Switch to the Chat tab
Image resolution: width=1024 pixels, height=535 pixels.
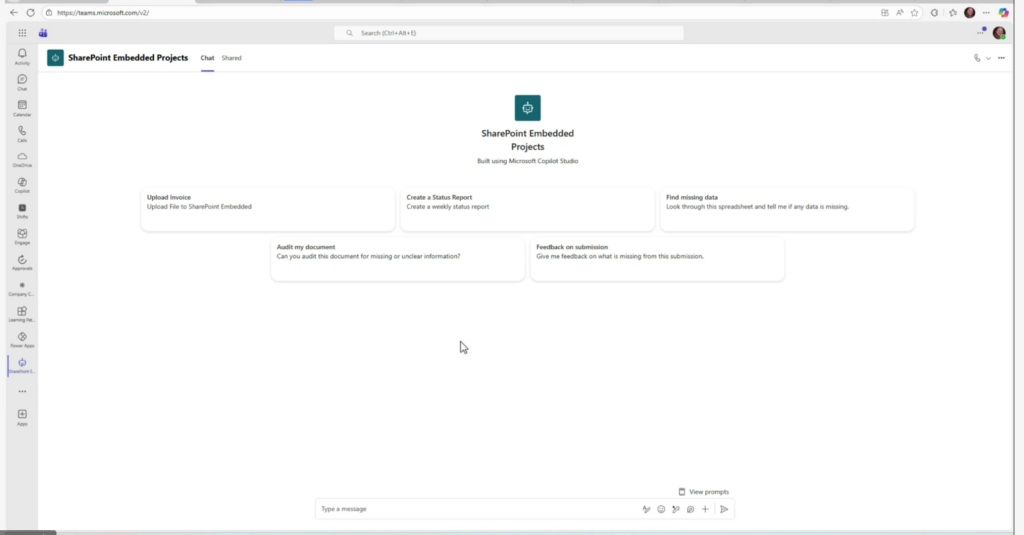point(207,58)
